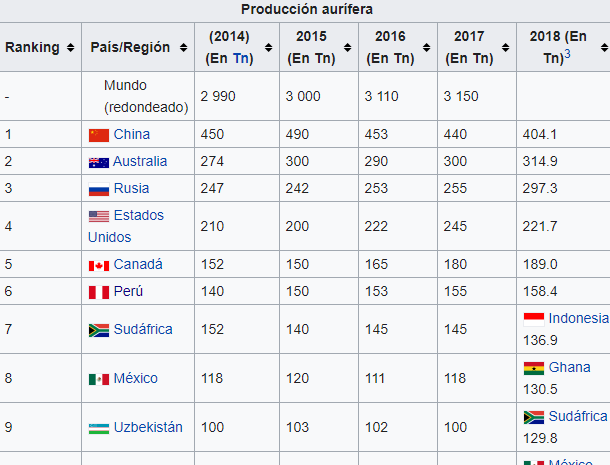Click Canadá 2018 value 189.0
610x465 pixels.
coord(540,265)
